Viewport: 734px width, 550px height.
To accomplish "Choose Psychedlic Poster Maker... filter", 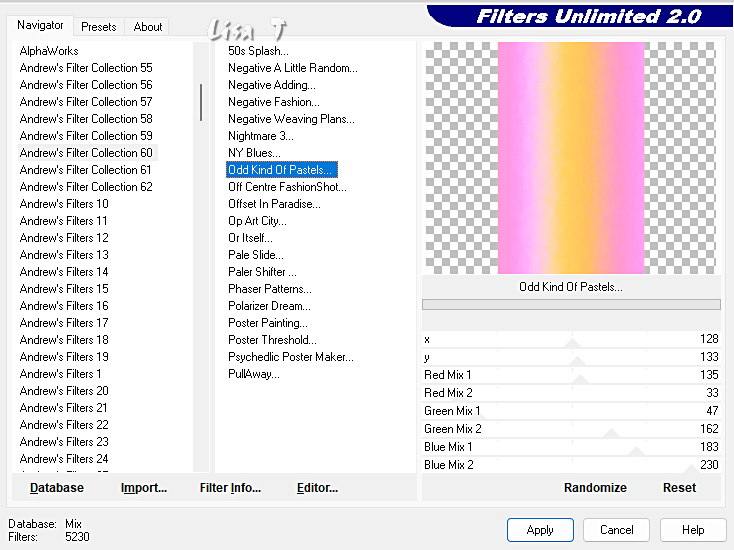I will 291,357.
